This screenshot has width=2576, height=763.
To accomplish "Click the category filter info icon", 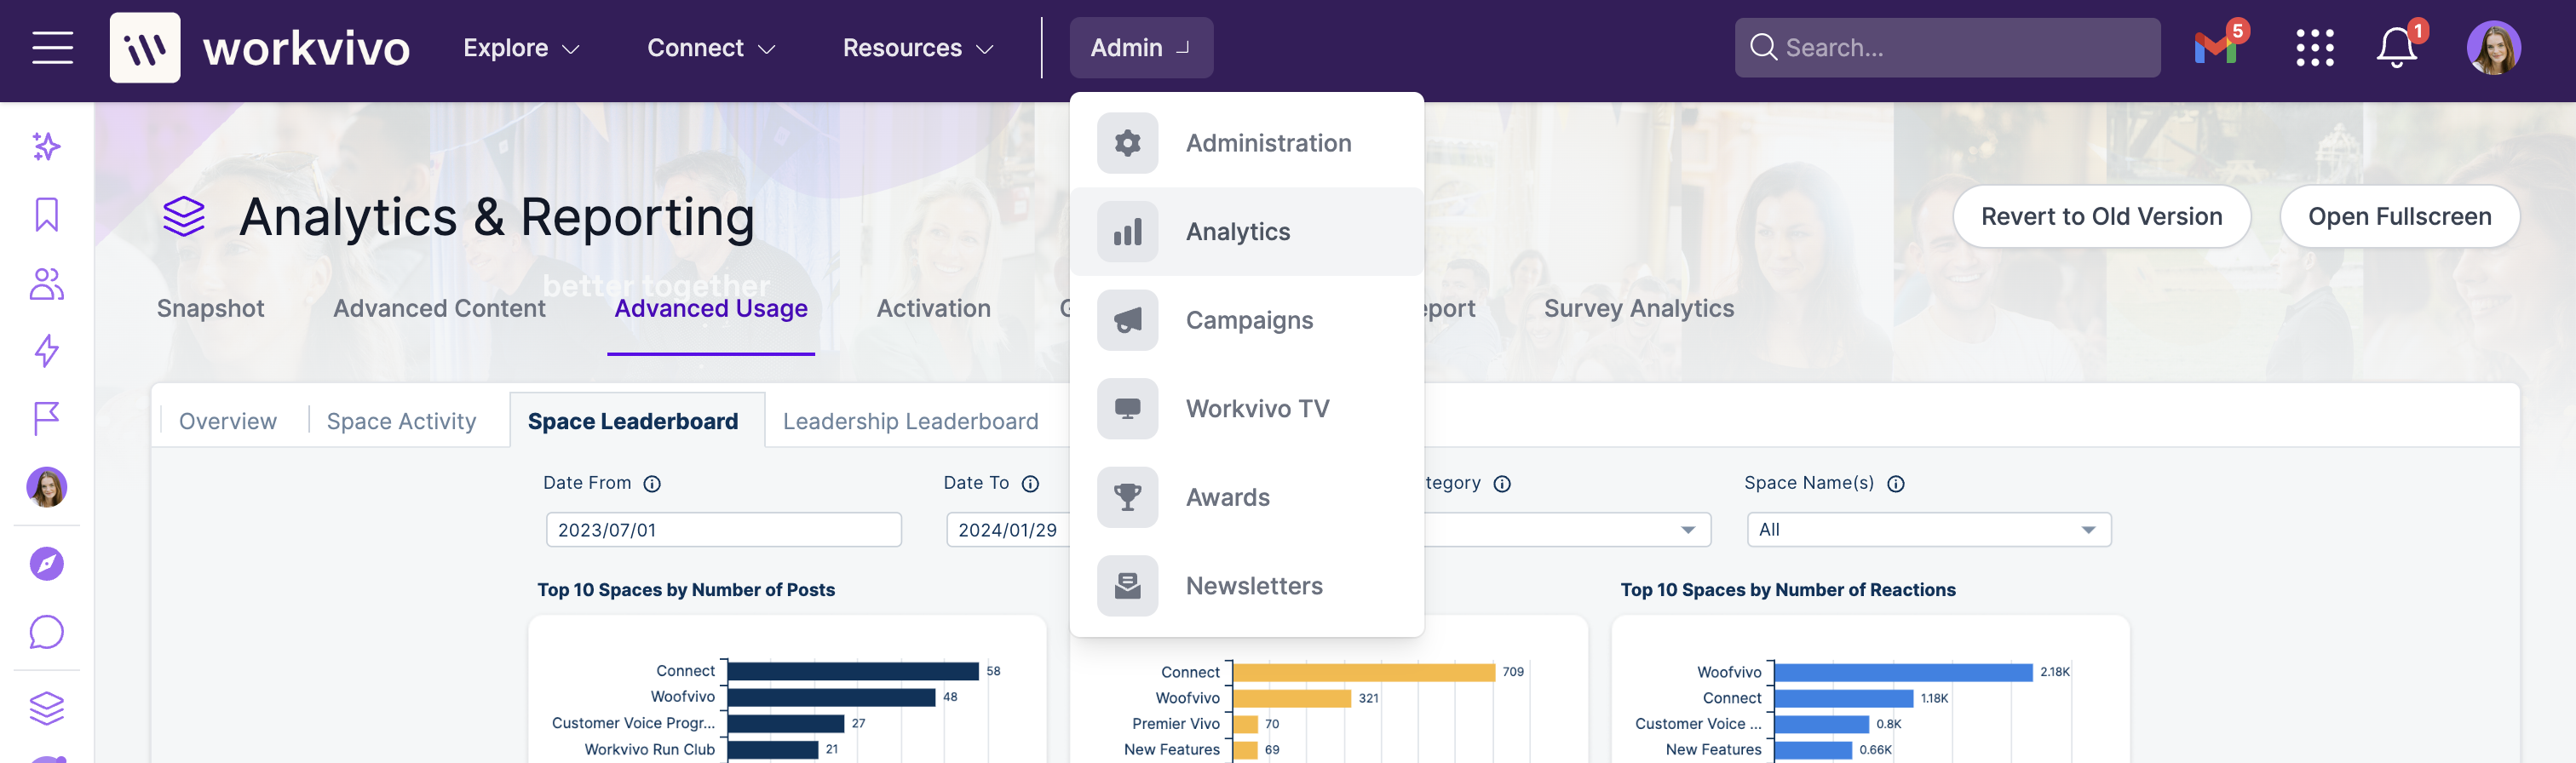I will point(1501,484).
